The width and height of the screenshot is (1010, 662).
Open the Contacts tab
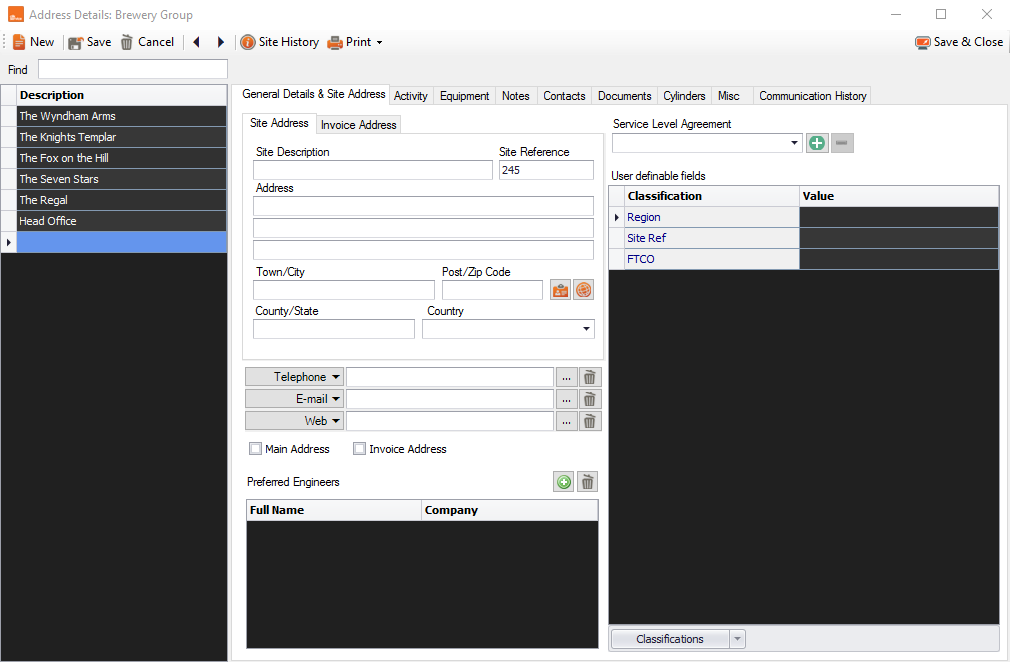point(564,96)
